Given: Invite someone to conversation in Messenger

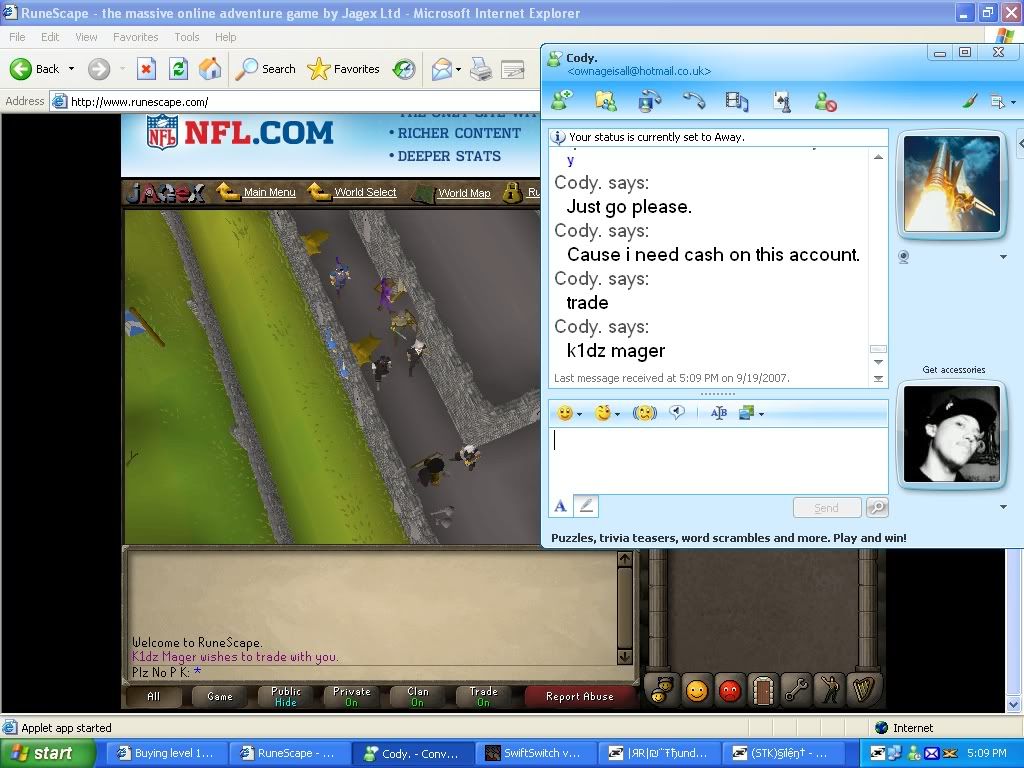Looking at the screenshot, I should tap(562, 101).
